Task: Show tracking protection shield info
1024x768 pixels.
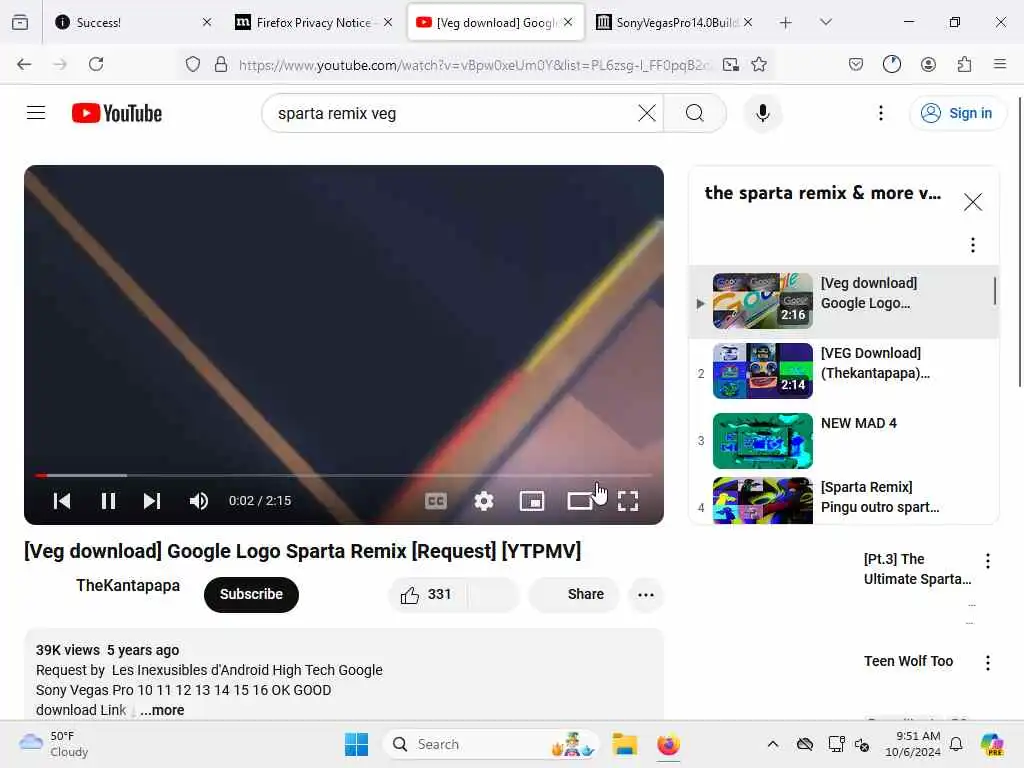Action: tap(193, 64)
